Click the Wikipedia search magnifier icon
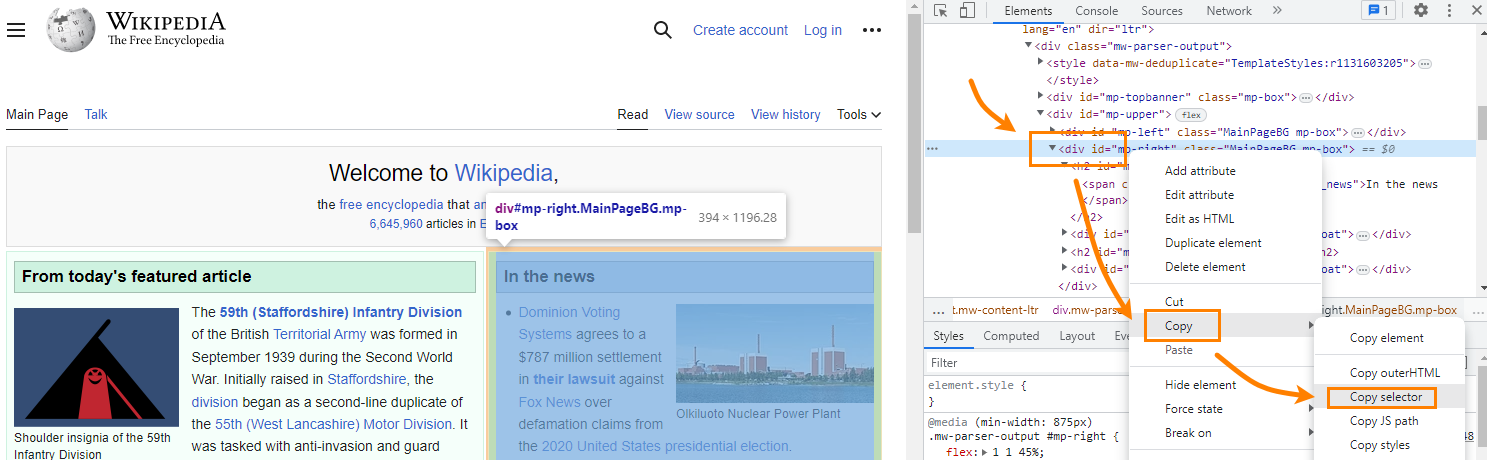This screenshot has height=460, width=1487. (662, 30)
